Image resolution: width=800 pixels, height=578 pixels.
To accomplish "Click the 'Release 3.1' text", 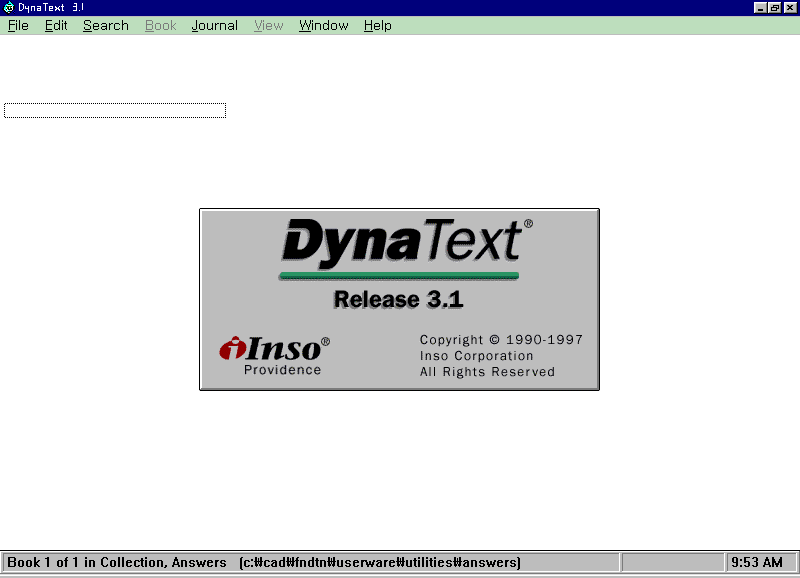I will [x=398, y=299].
